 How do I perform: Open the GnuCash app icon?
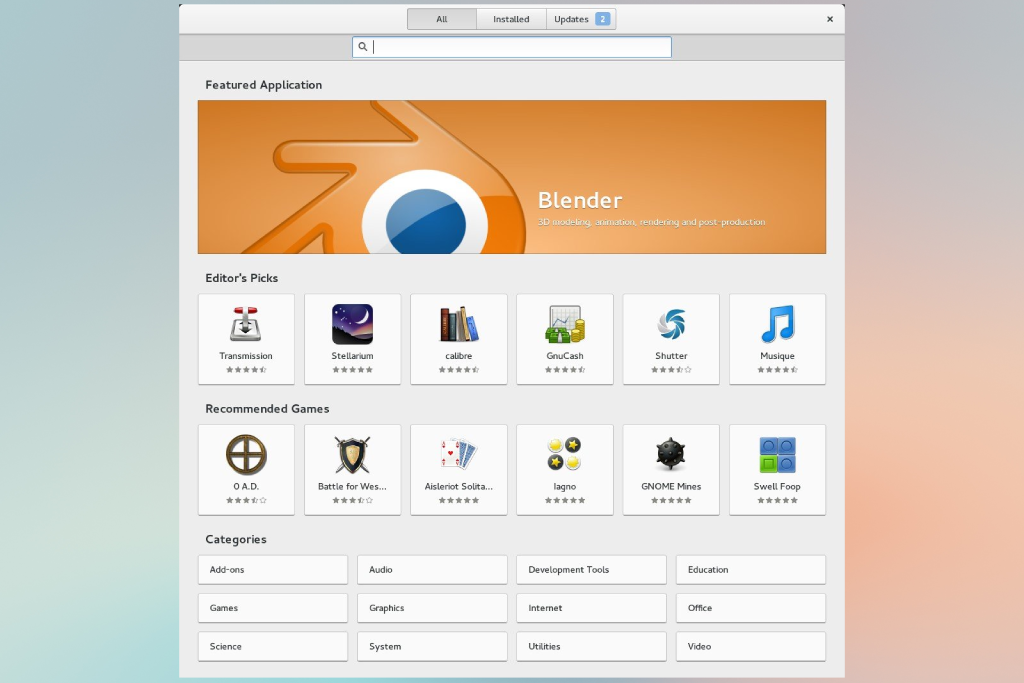(x=565, y=325)
